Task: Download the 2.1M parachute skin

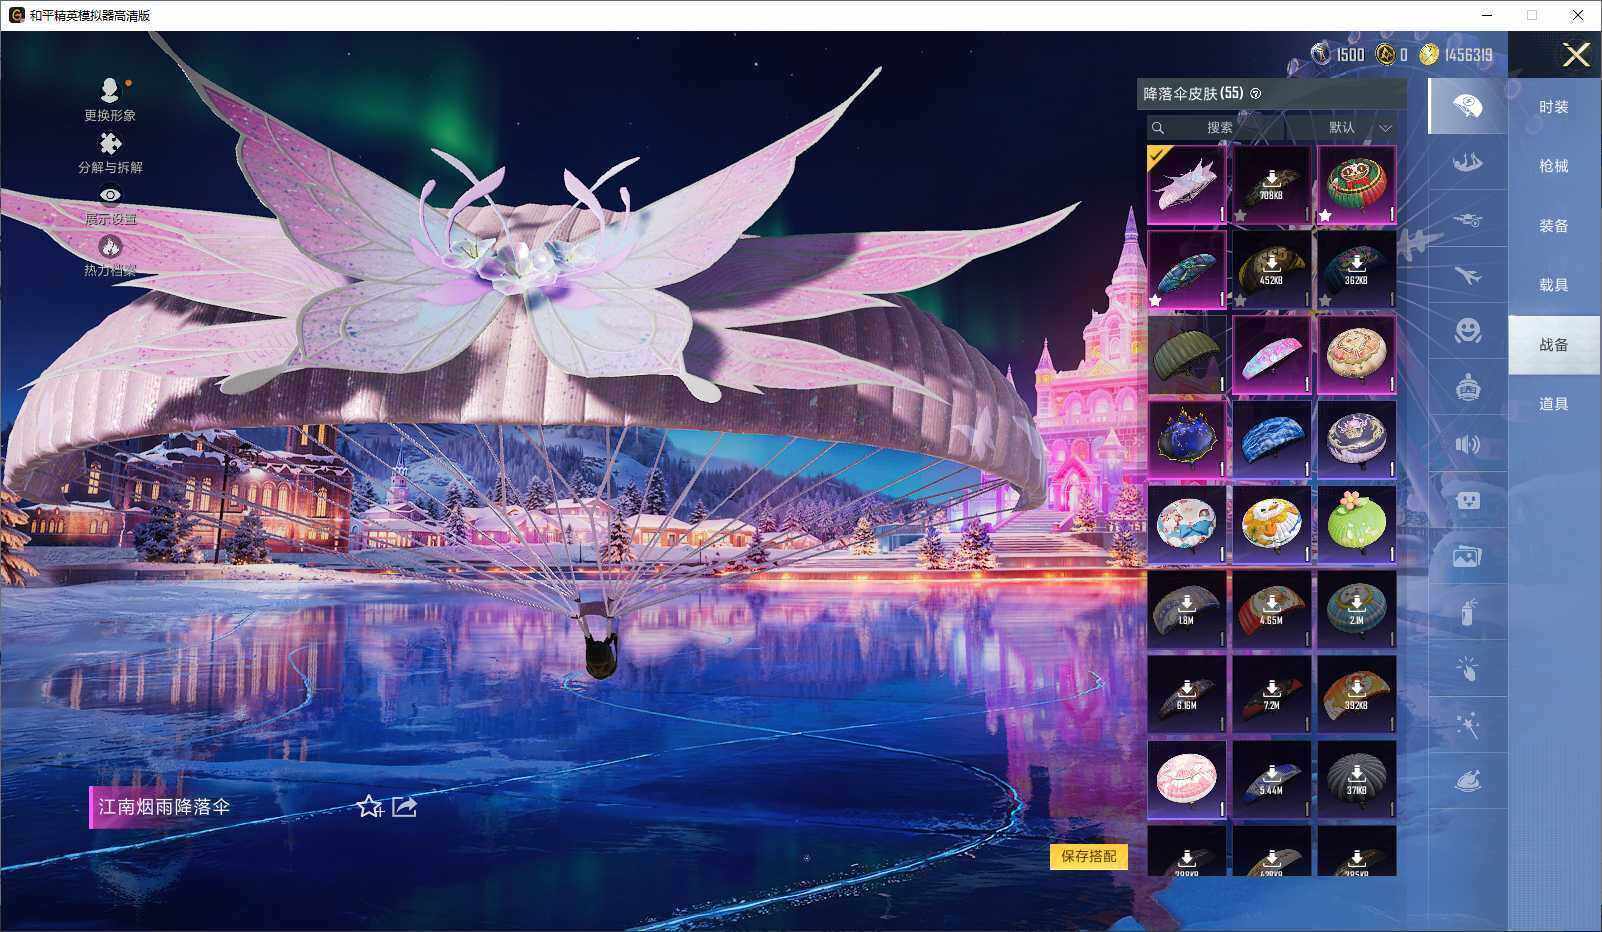Action: (x=1357, y=610)
